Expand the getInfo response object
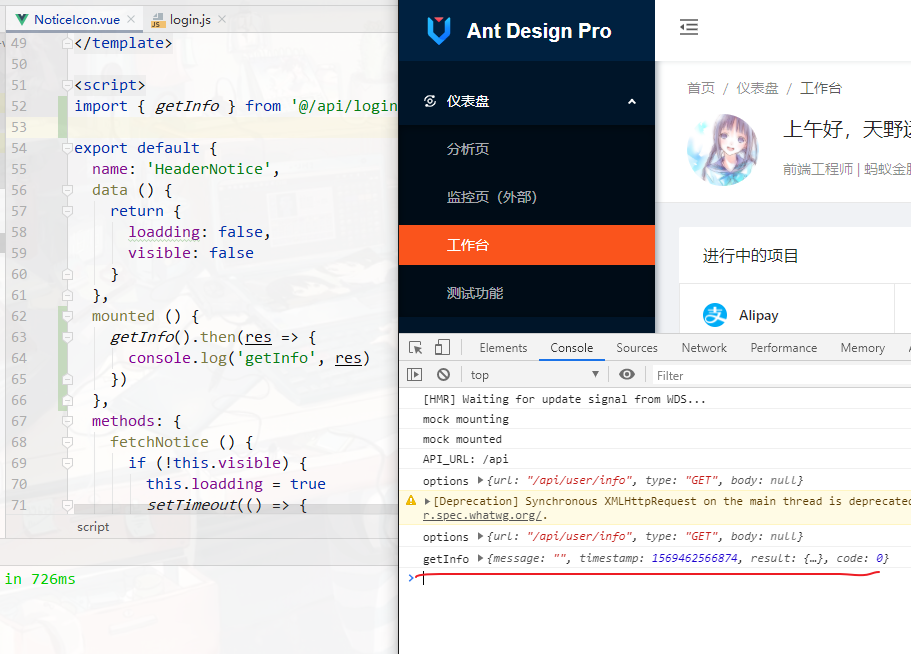 click(x=481, y=558)
